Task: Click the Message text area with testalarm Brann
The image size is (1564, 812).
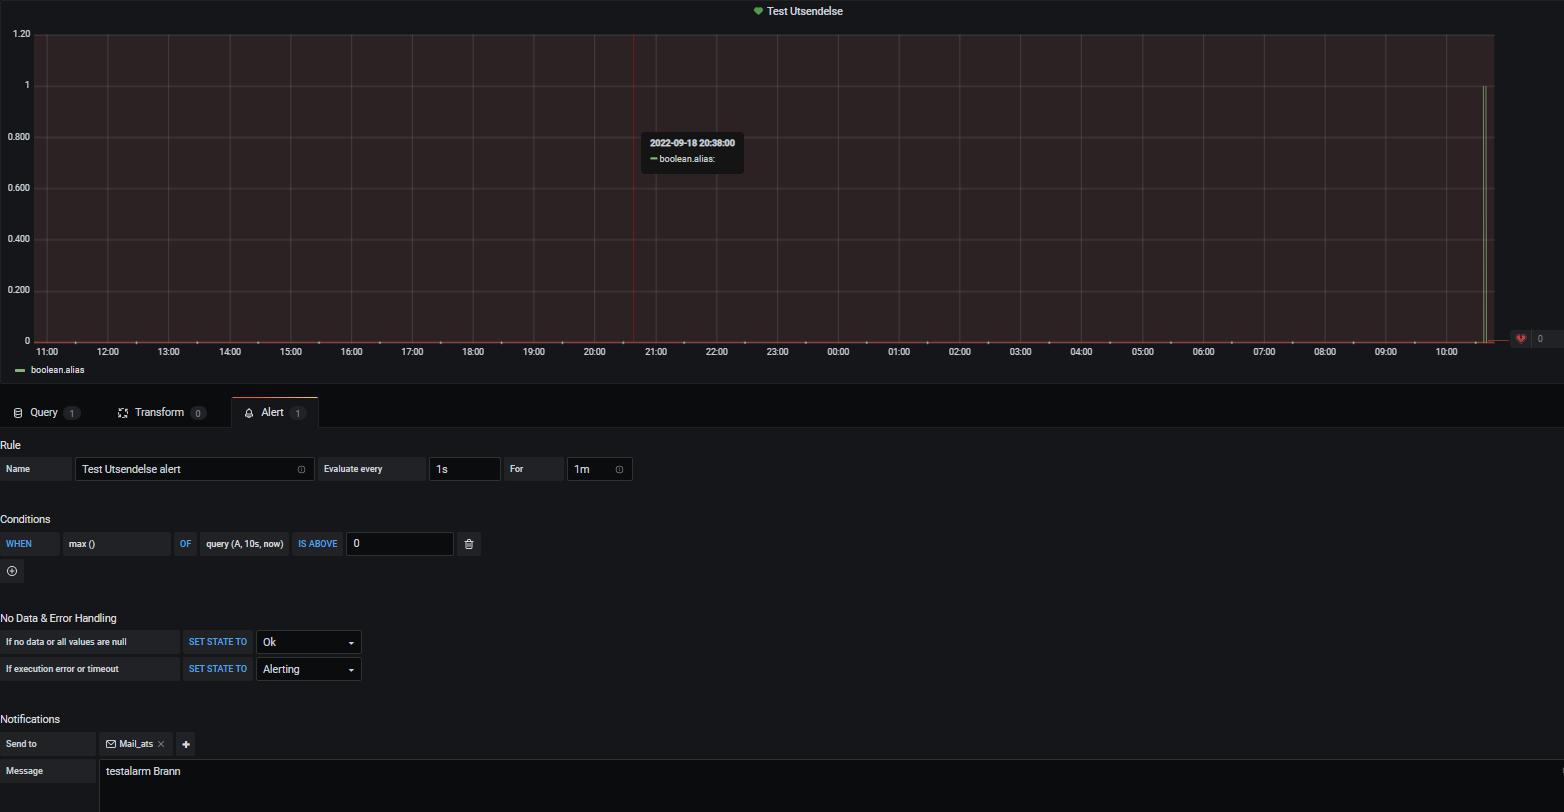Action: click(831, 785)
